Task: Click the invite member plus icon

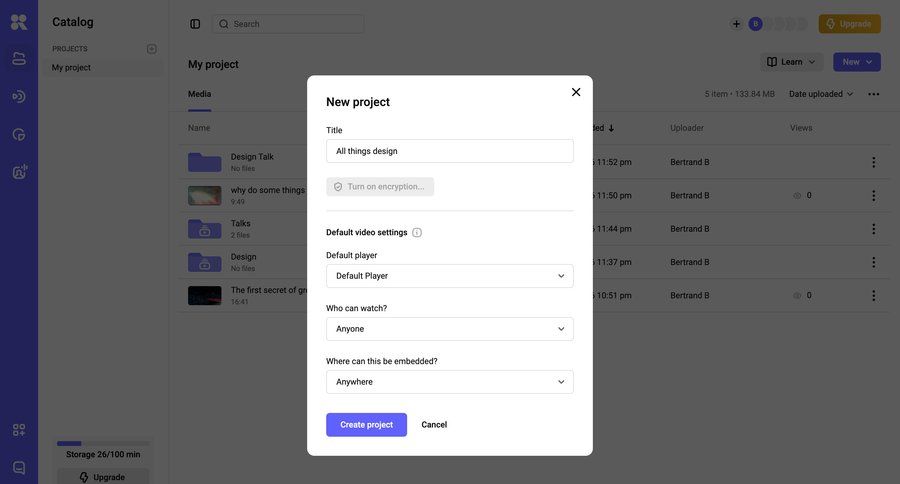Action: [737, 24]
